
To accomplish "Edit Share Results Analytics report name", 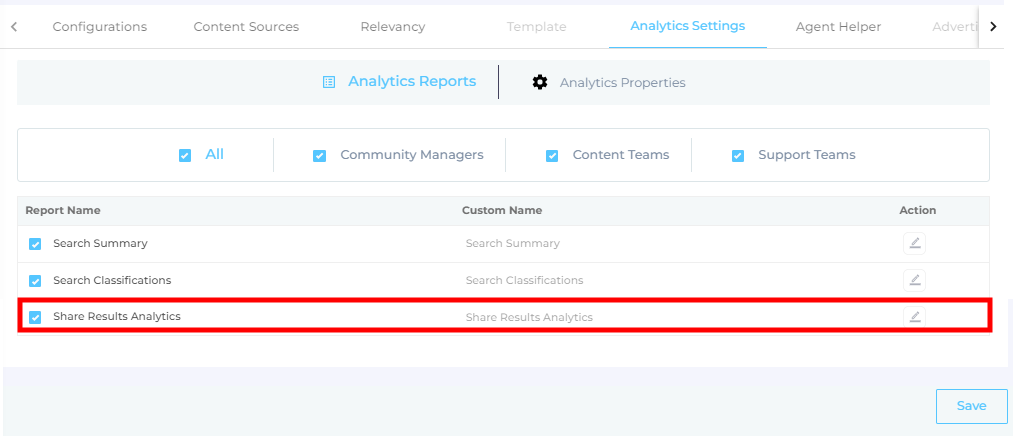I will pos(914,317).
